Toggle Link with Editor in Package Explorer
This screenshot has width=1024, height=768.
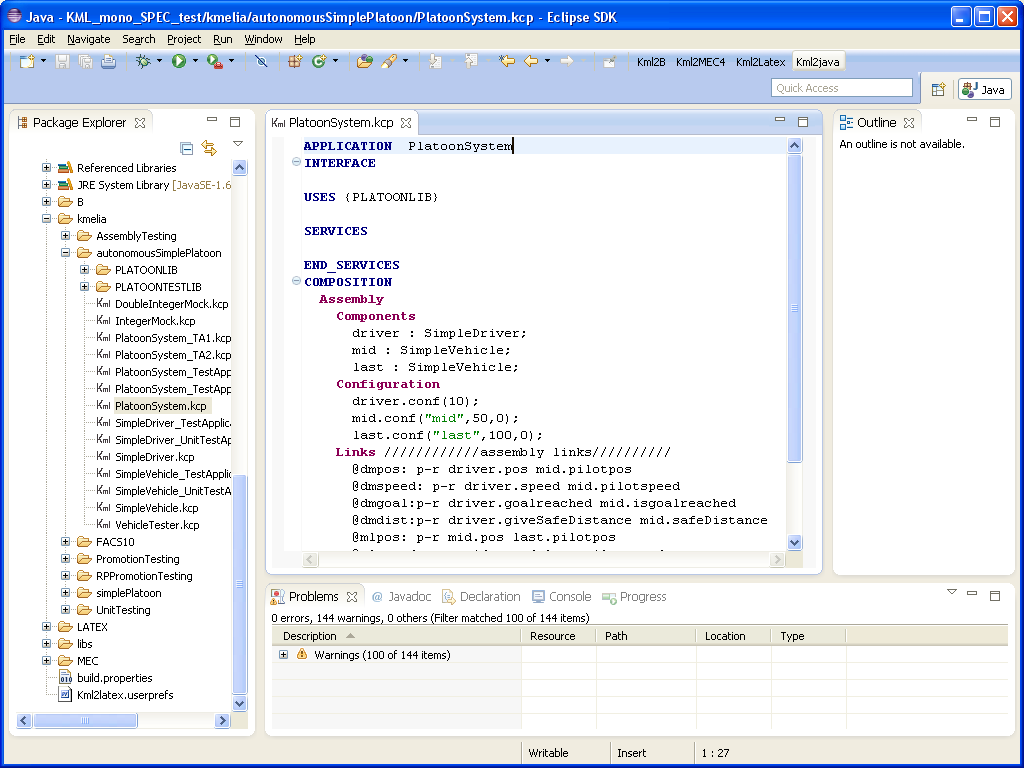(x=209, y=148)
